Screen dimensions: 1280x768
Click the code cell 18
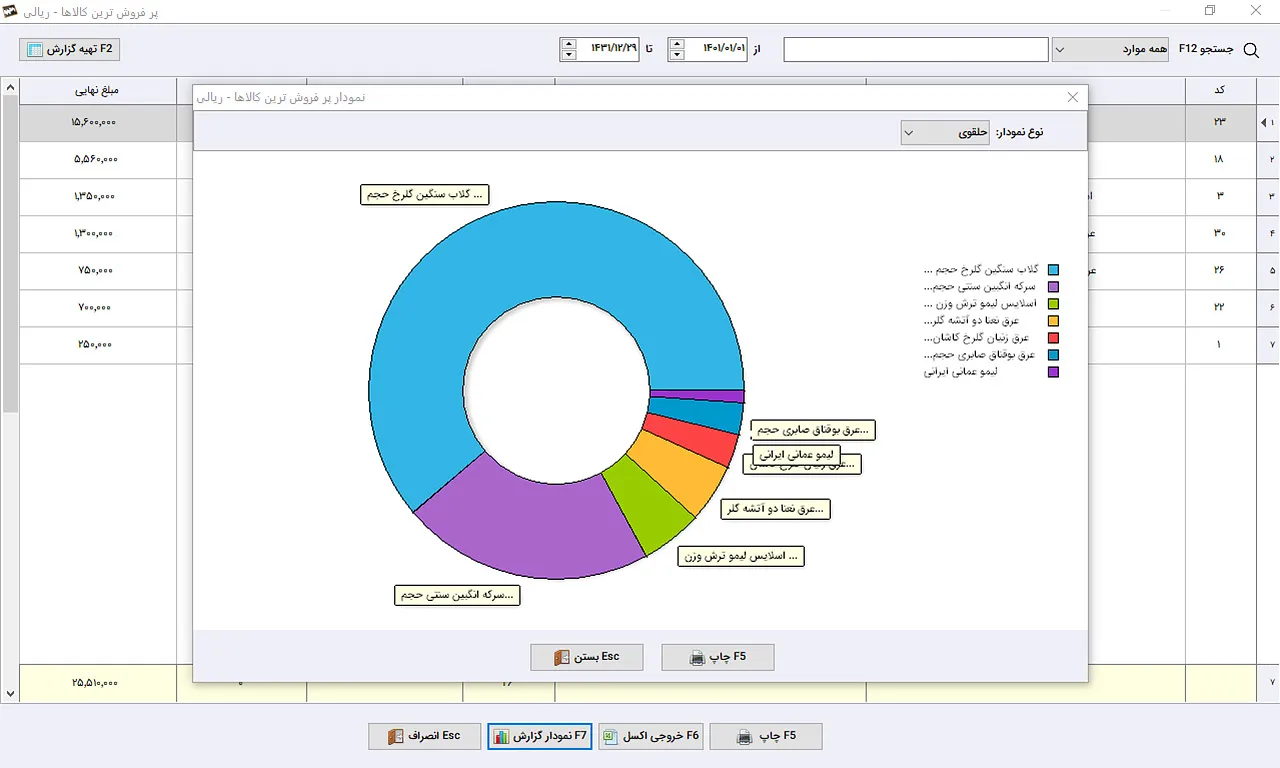tap(1219, 159)
